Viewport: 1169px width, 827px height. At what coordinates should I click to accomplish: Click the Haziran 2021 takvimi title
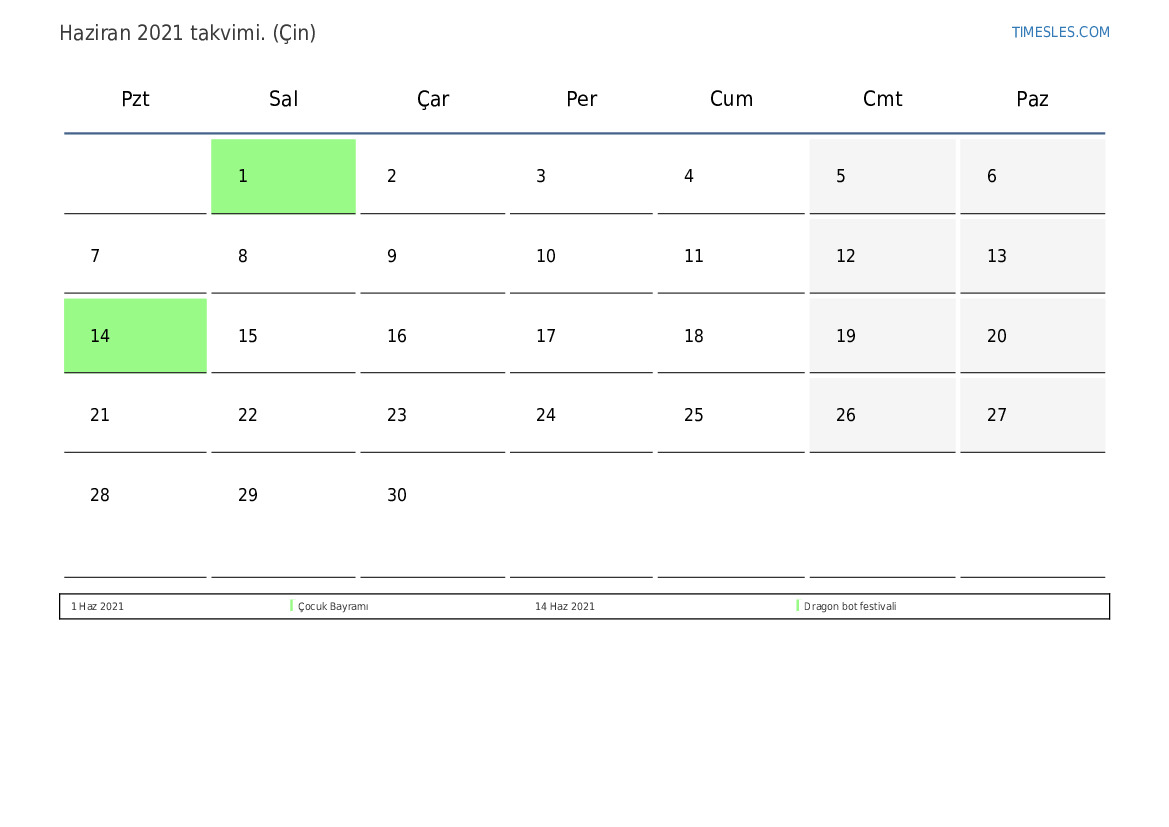coord(187,33)
